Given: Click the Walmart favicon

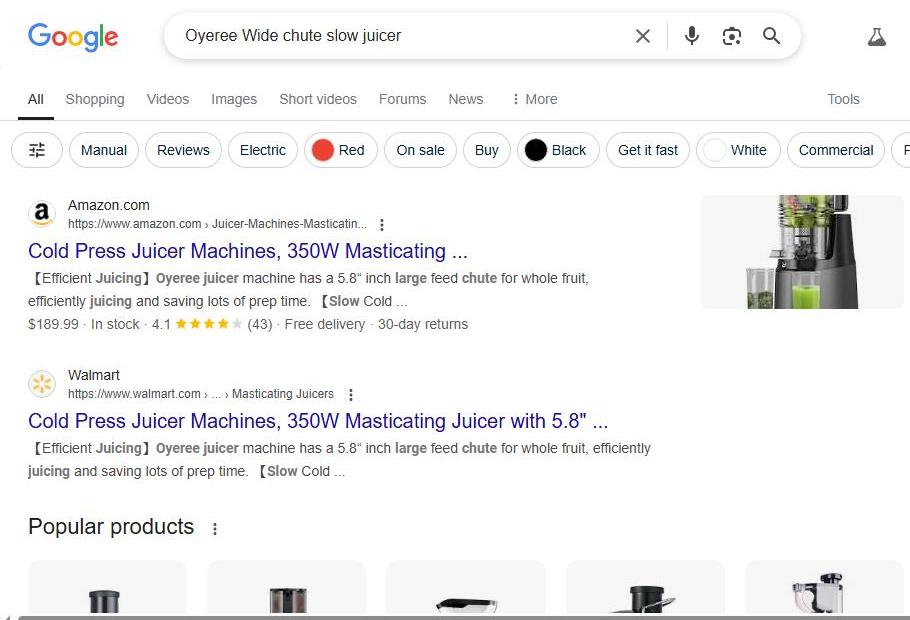Looking at the screenshot, I should (x=42, y=384).
